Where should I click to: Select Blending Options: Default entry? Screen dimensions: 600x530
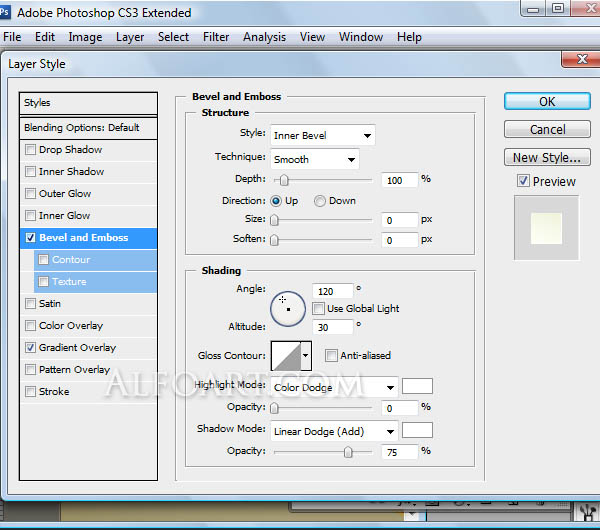point(88,128)
